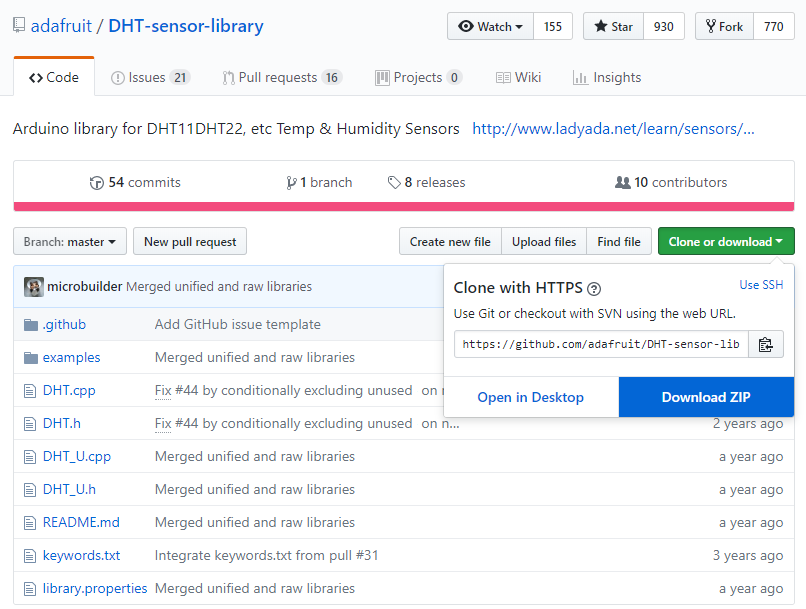Image resolution: width=806 pixels, height=609 pixels.
Task: Open the Branch: master dropdown
Action: pyautogui.click(x=70, y=242)
